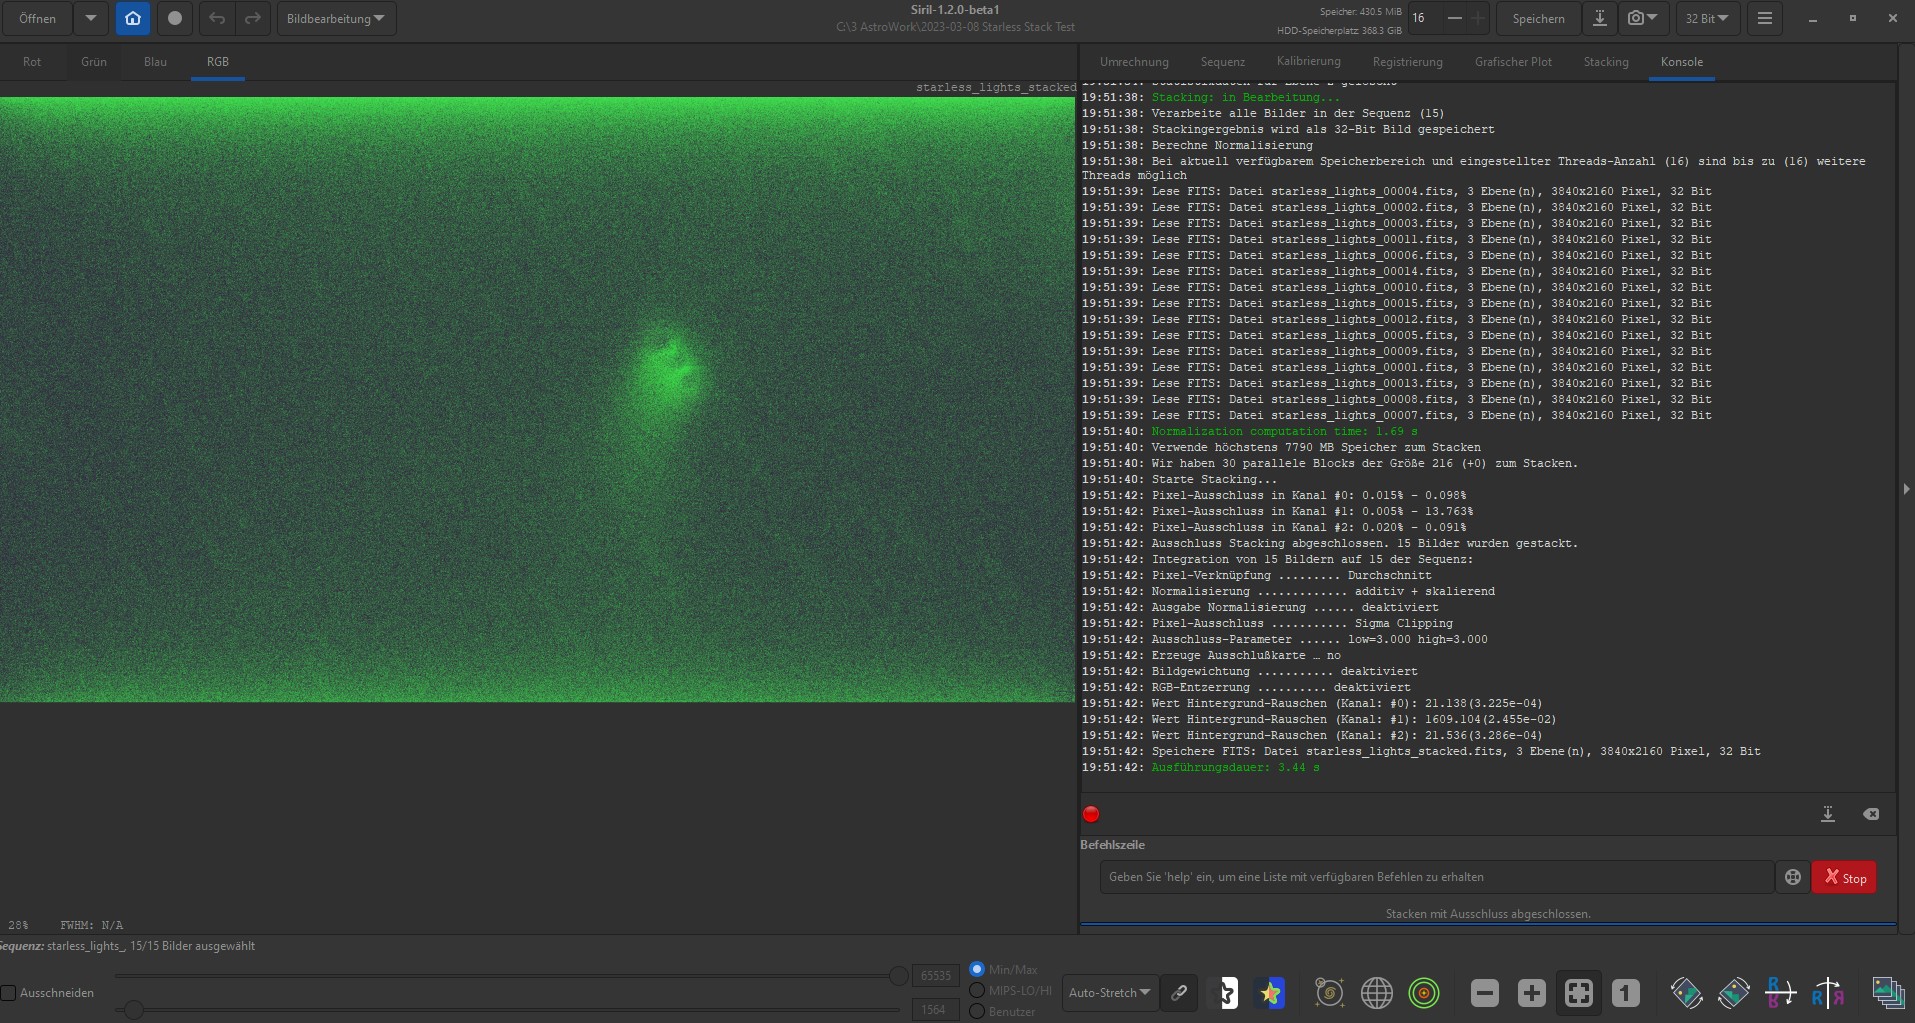Rotate image counterclockwise with the rotate-left icon
Image resolution: width=1915 pixels, height=1023 pixels.
click(1687, 992)
